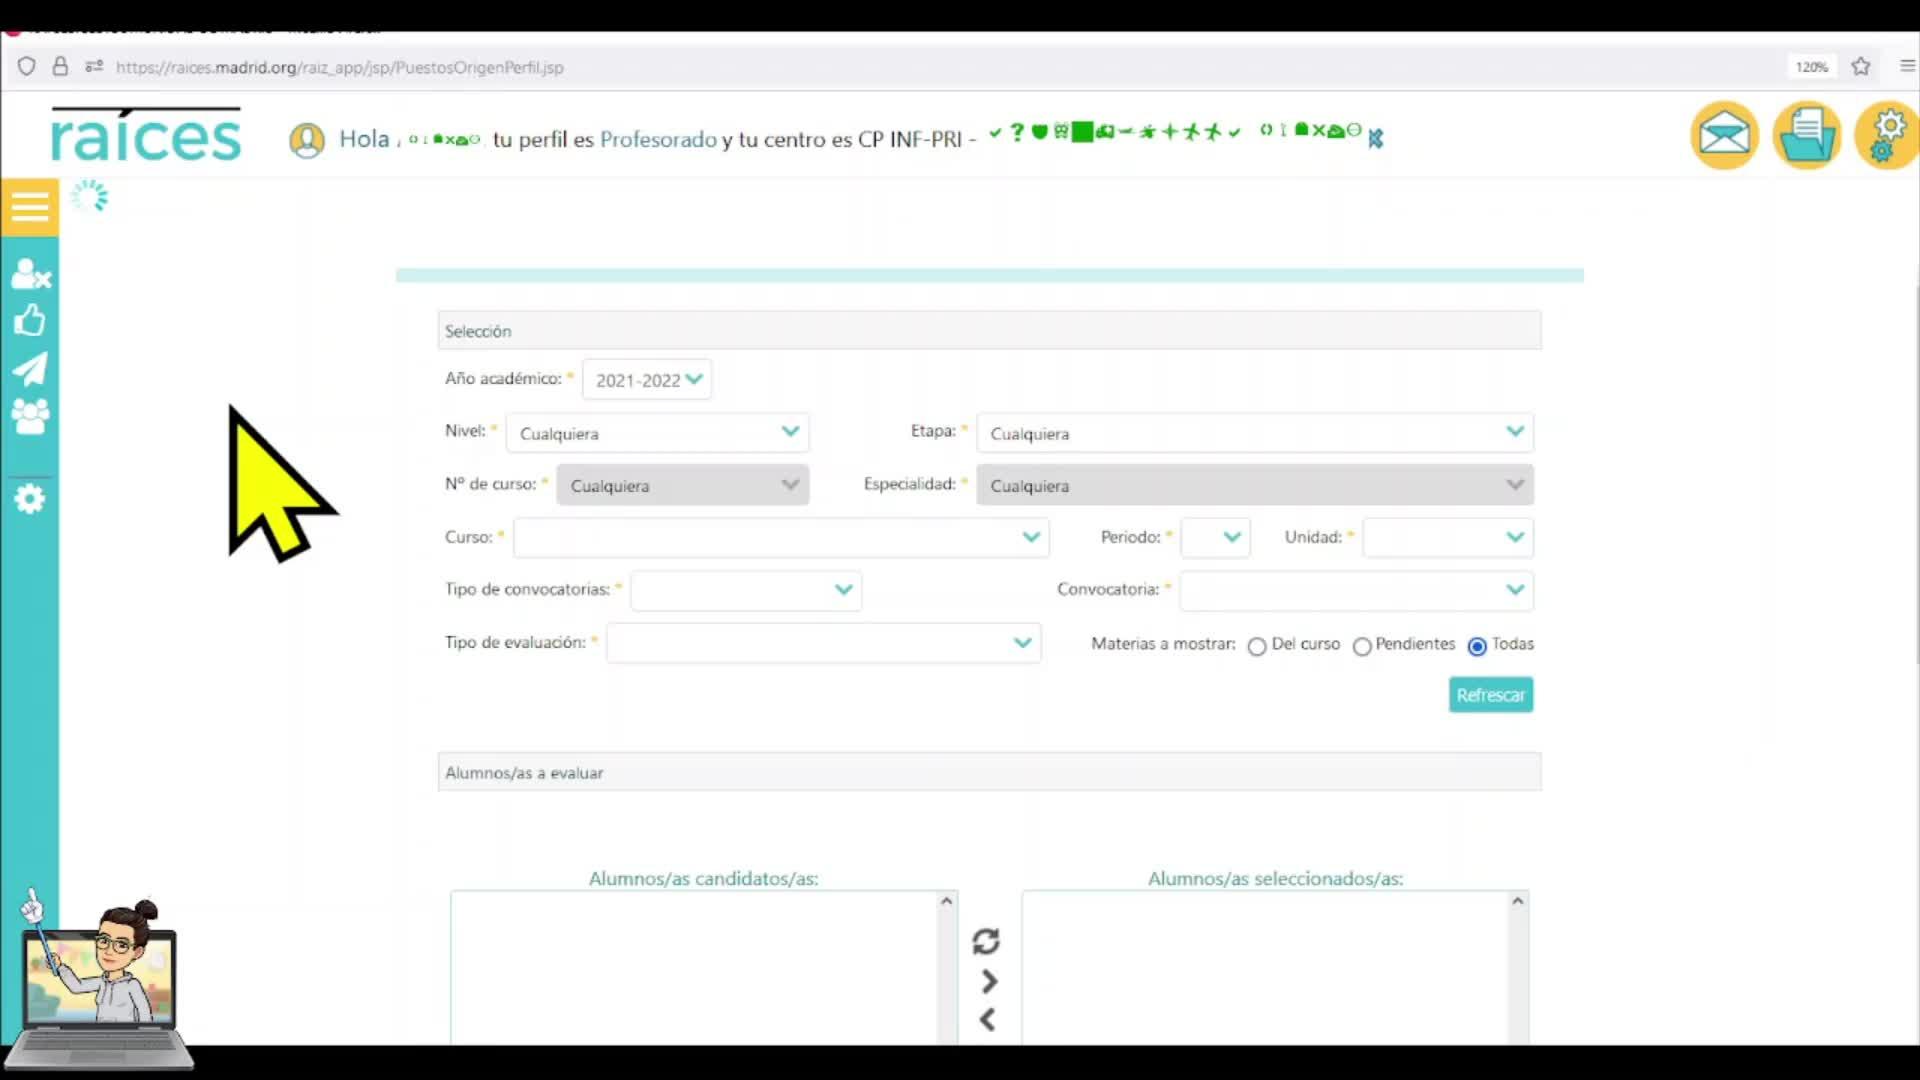Image resolution: width=1920 pixels, height=1080 pixels.
Task: Open the Año académico dropdown
Action: (647, 380)
